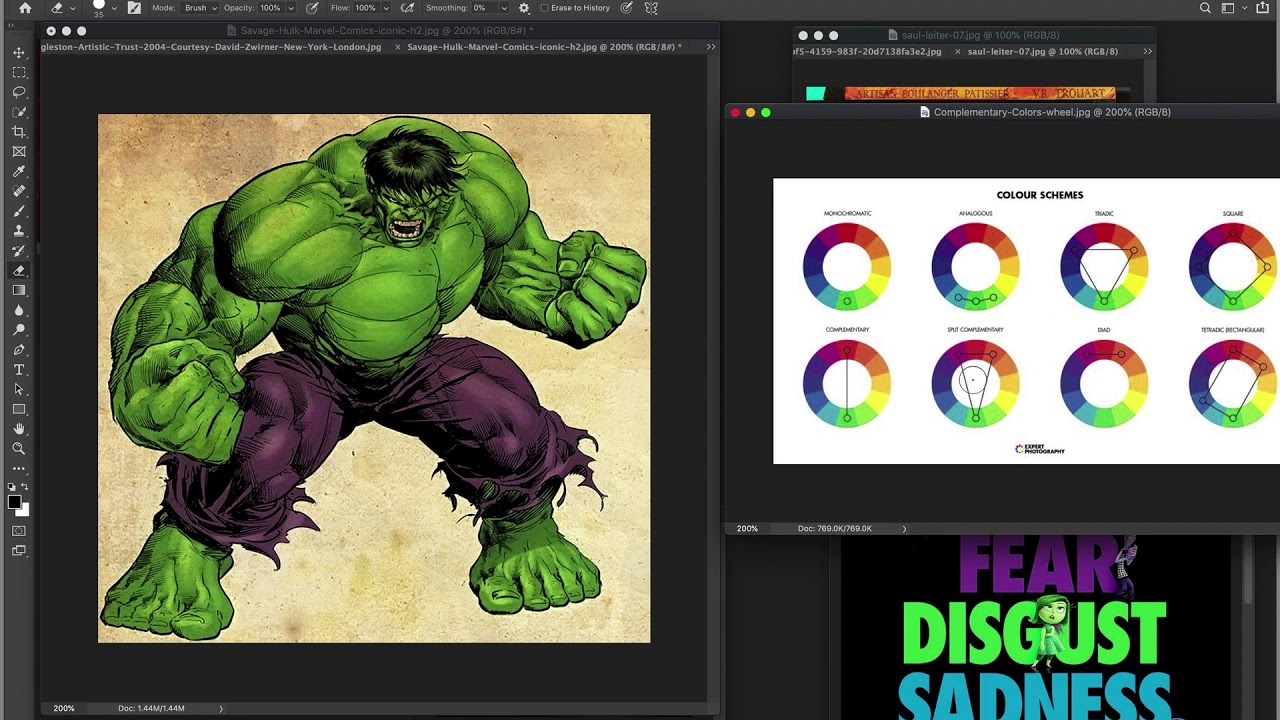Open the Smoothing slider dropdown arrow
Screen dimensions: 1280x720
pyautogui.click(x=504, y=8)
